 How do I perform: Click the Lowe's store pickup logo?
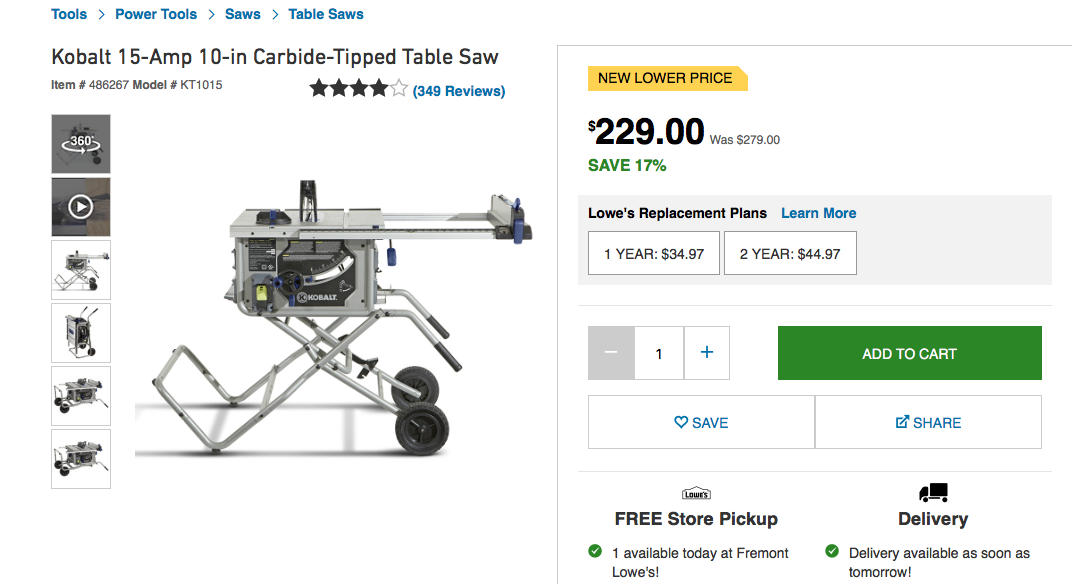pyautogui.click(x=696, y=493)
